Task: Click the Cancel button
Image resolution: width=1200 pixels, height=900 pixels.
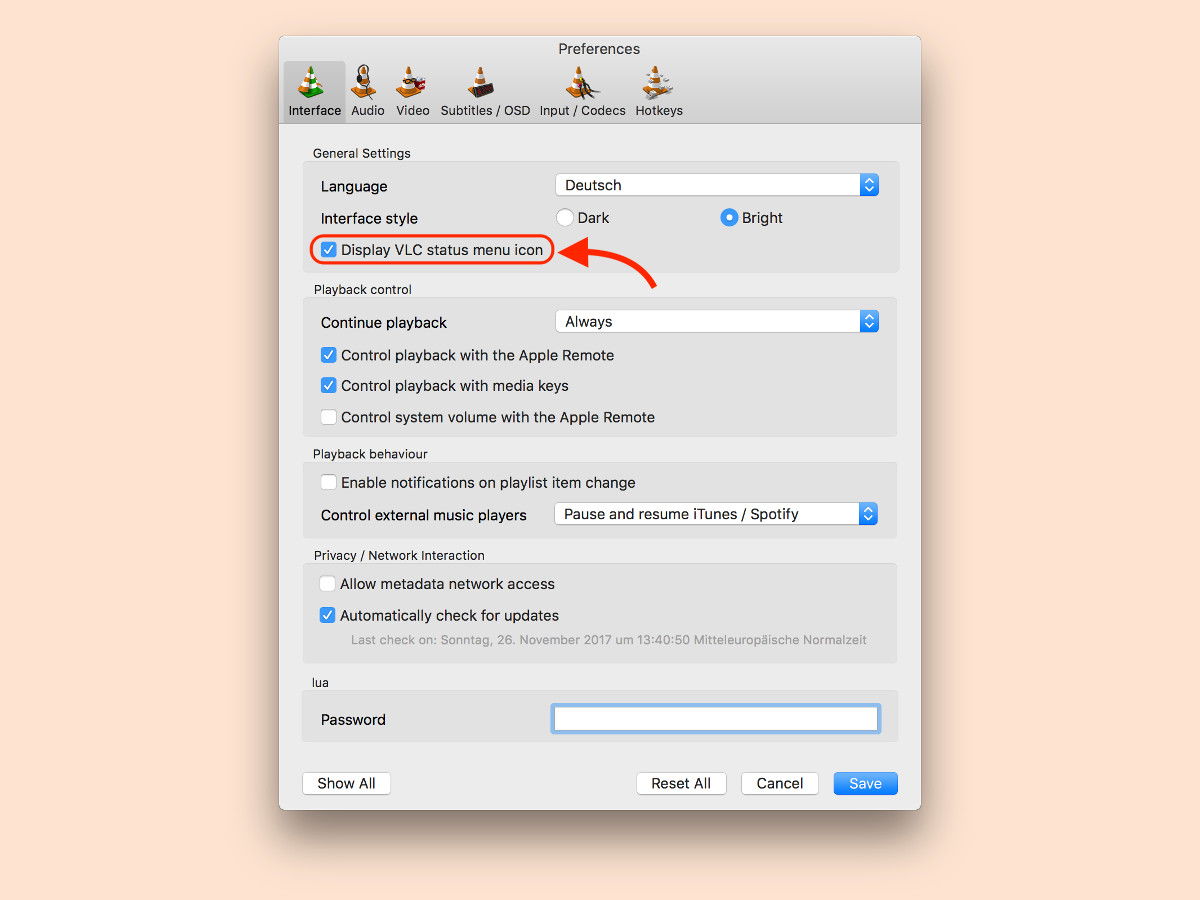Action: click(780, 783)
